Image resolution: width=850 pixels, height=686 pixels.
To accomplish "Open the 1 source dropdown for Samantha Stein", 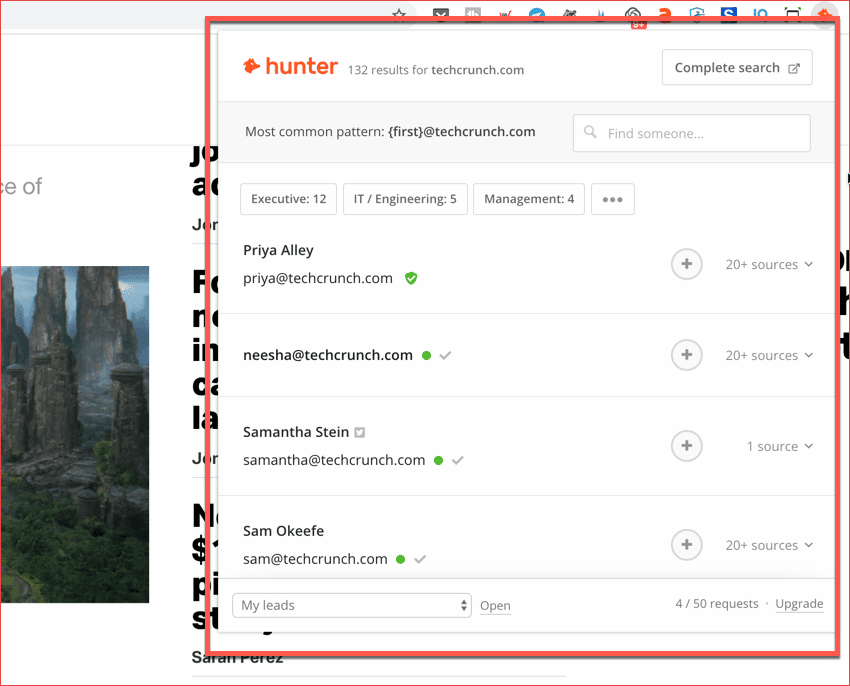I will pyautogui.click(x=780, y=446).
